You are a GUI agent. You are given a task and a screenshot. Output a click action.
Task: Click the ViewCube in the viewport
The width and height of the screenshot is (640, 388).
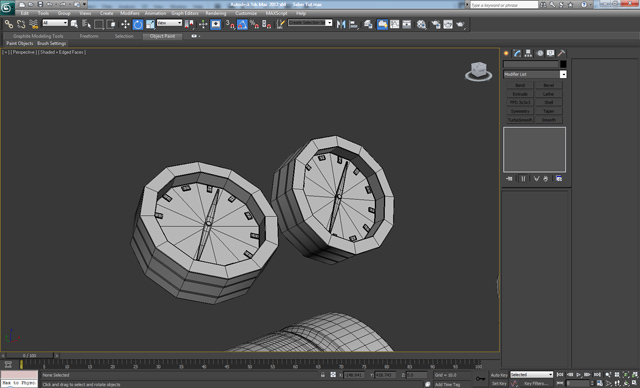click(478, 71)
